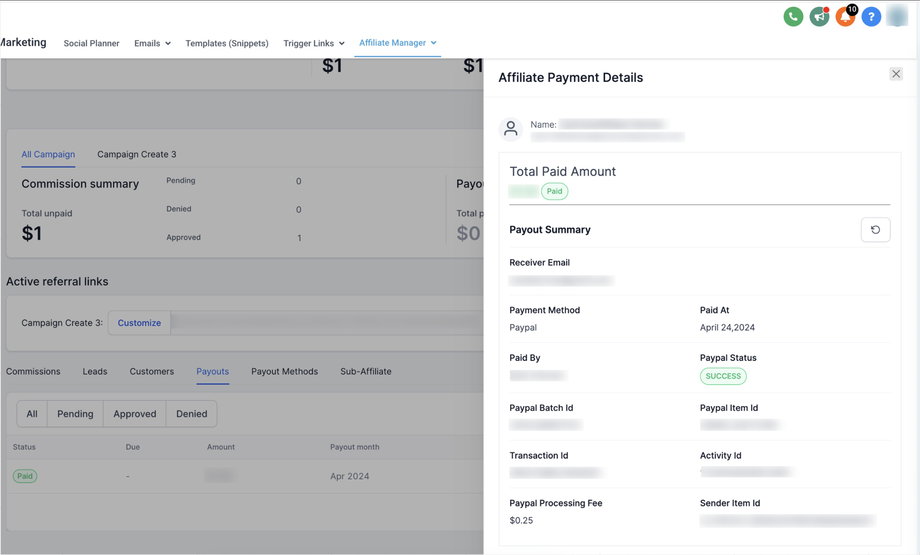The image size is (920, 555).
Task: Open the megaphone announcements icon
Action: [x=819, y=16]
